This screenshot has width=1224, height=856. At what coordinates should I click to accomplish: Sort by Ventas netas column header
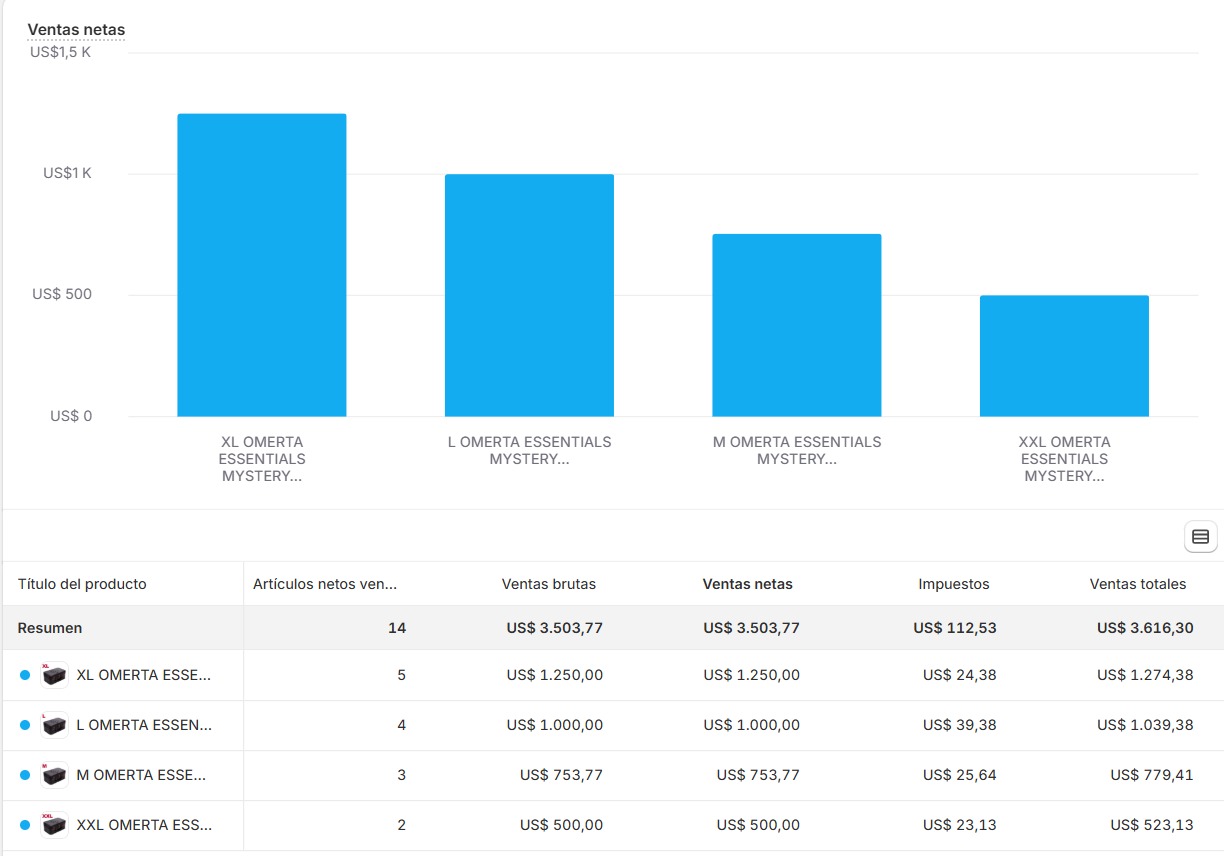tap(748, 584)
